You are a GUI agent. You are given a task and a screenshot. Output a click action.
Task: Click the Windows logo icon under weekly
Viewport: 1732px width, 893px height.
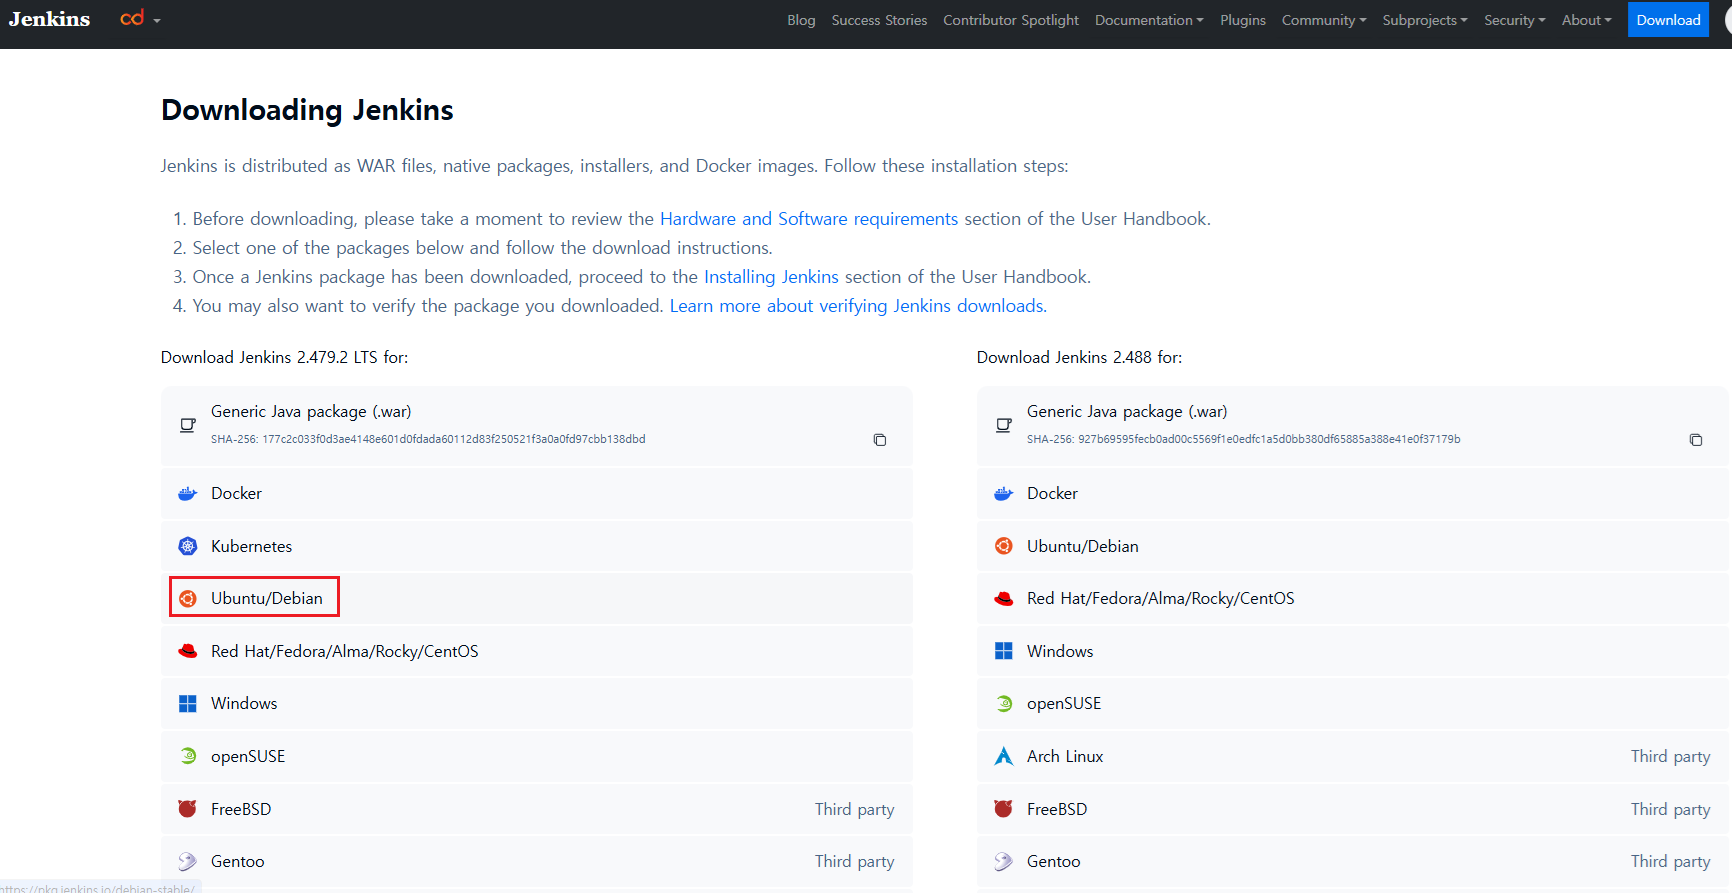pyautogui.click(x=1004, y=651)
